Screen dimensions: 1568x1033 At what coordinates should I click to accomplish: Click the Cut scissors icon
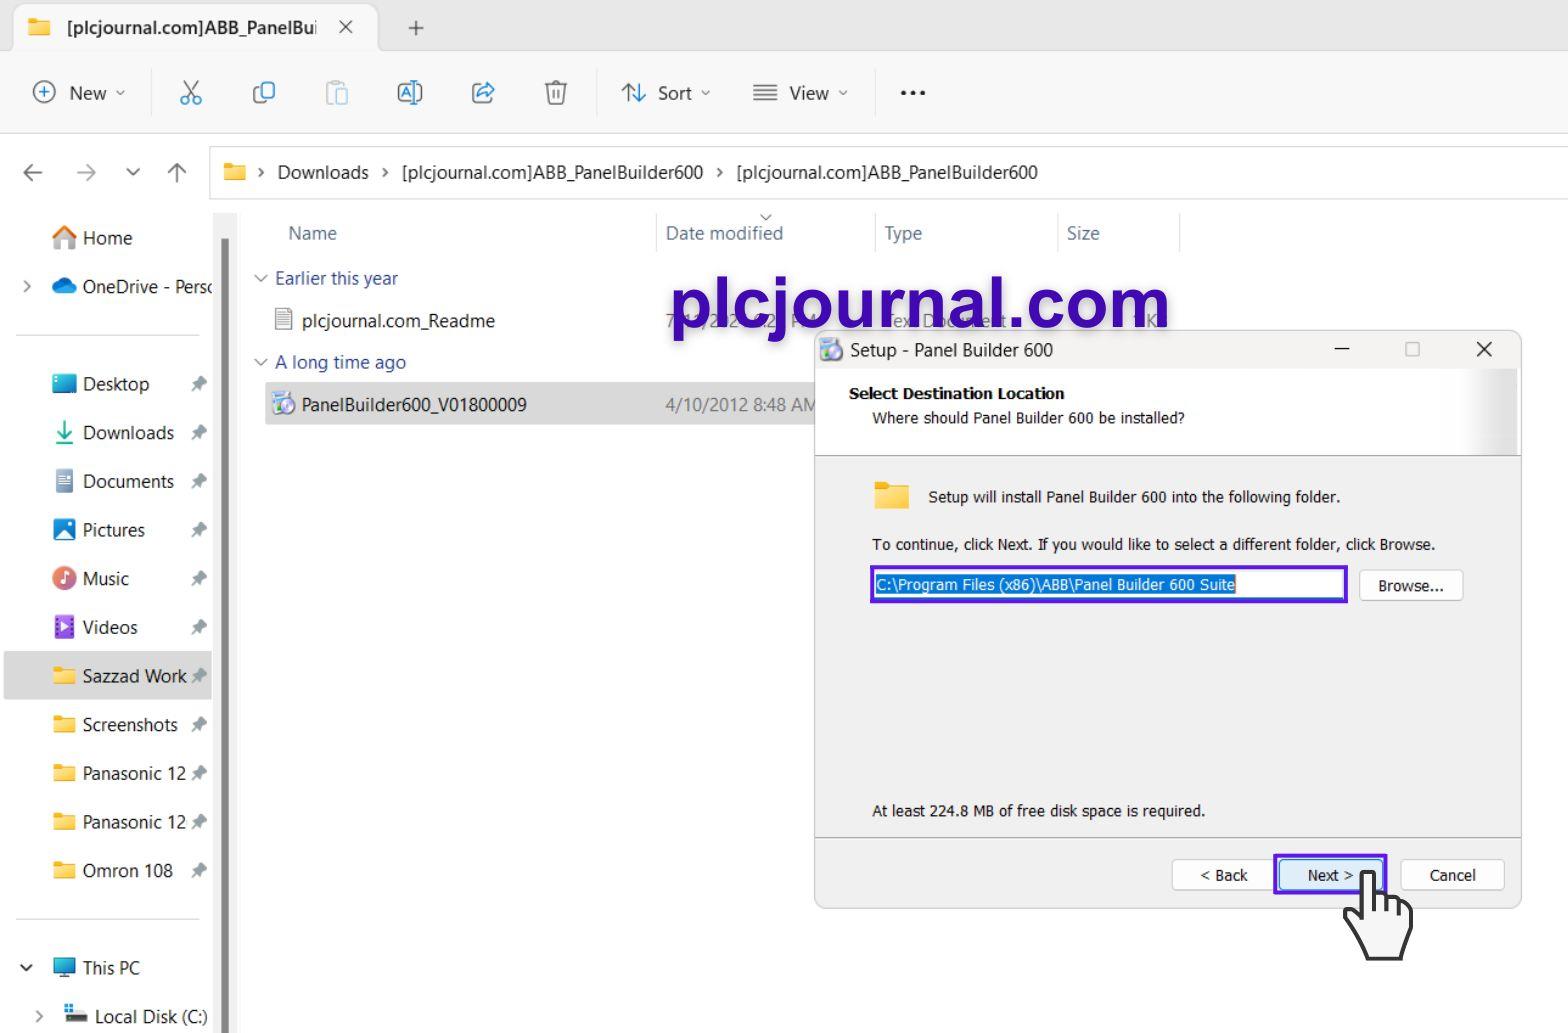point(190,93)
